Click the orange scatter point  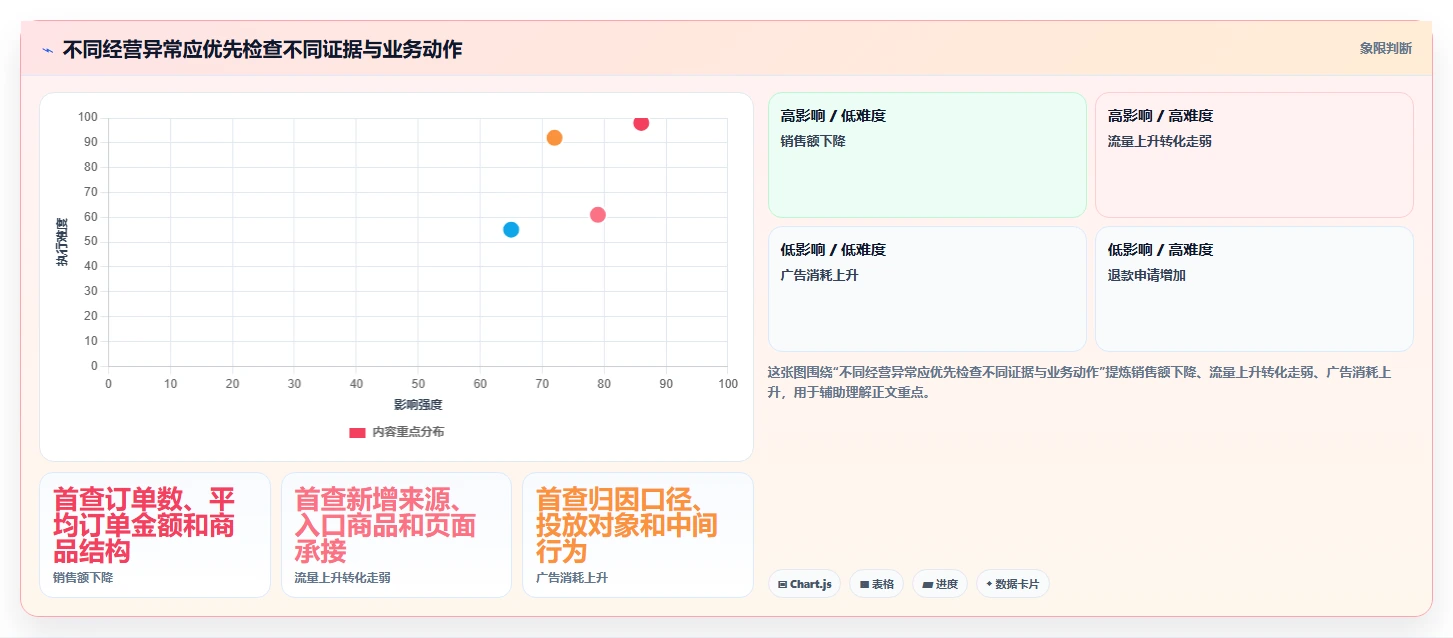point(554,138)
